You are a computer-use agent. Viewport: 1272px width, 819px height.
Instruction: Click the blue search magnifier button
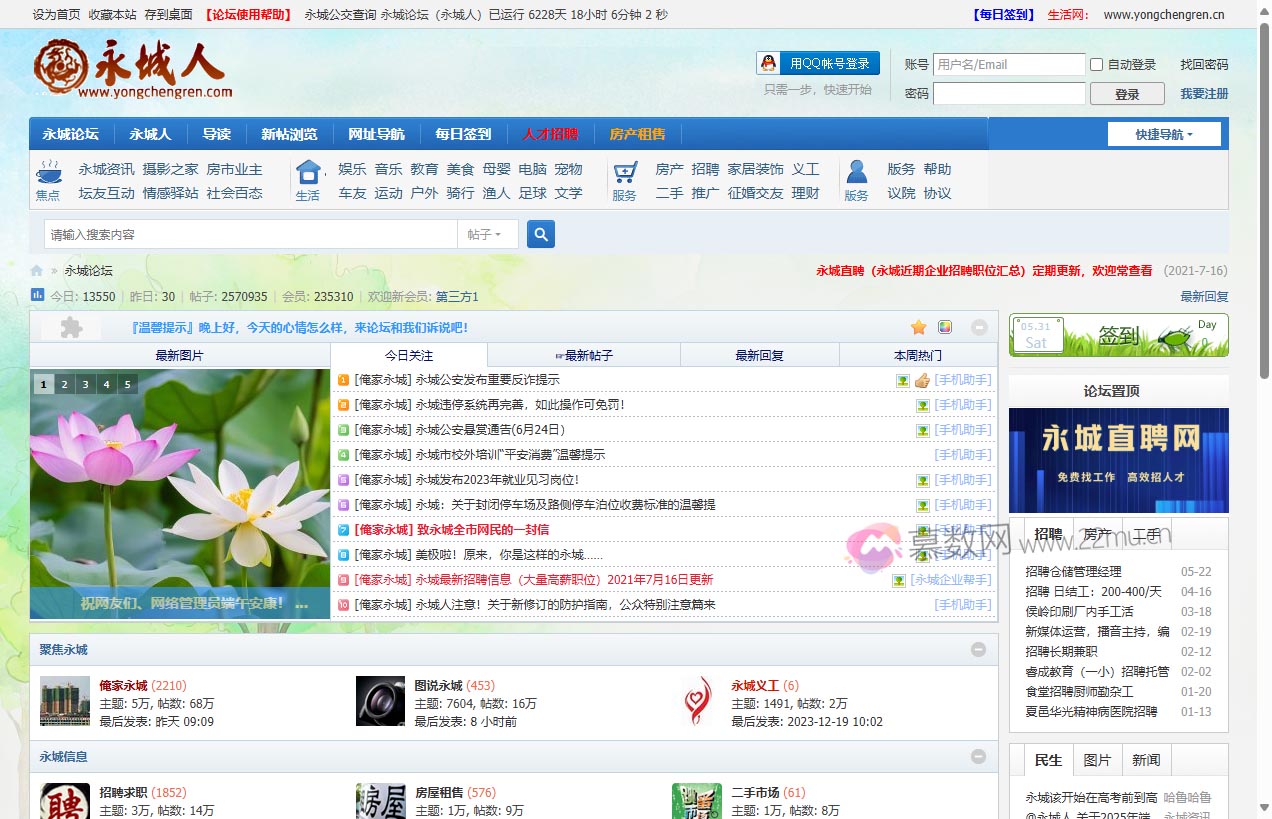540,234
